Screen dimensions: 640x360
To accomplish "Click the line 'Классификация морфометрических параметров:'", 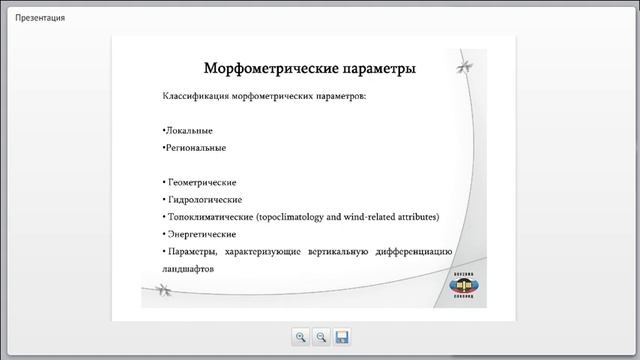I will coord(264,96).
